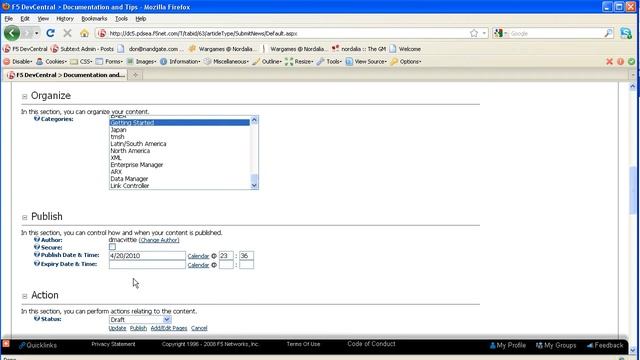
Task: Open the History menu
Action: [x=65, y=19]
